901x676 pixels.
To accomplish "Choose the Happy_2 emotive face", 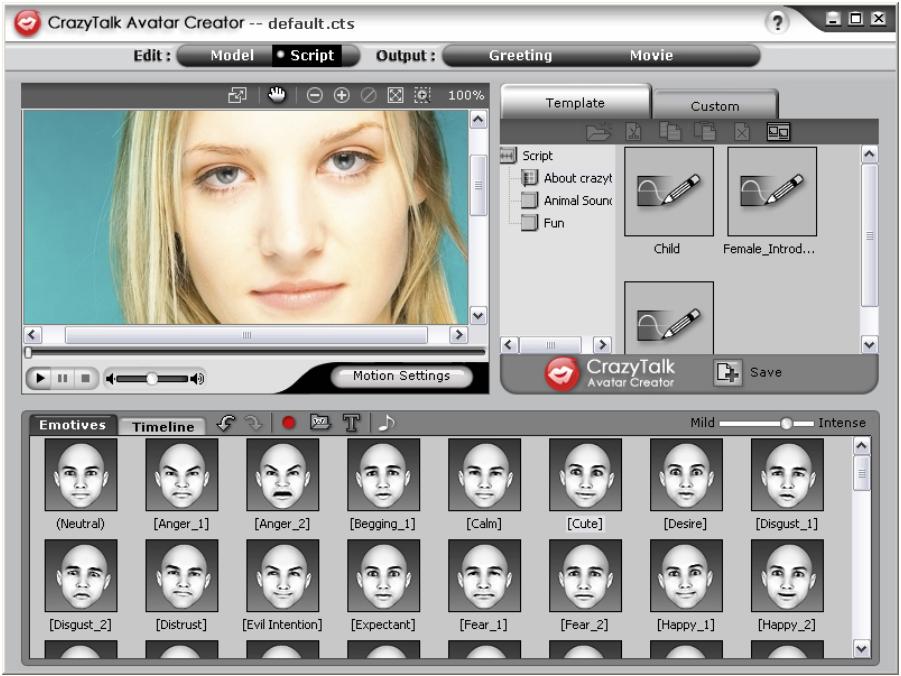I will (787, 575).
